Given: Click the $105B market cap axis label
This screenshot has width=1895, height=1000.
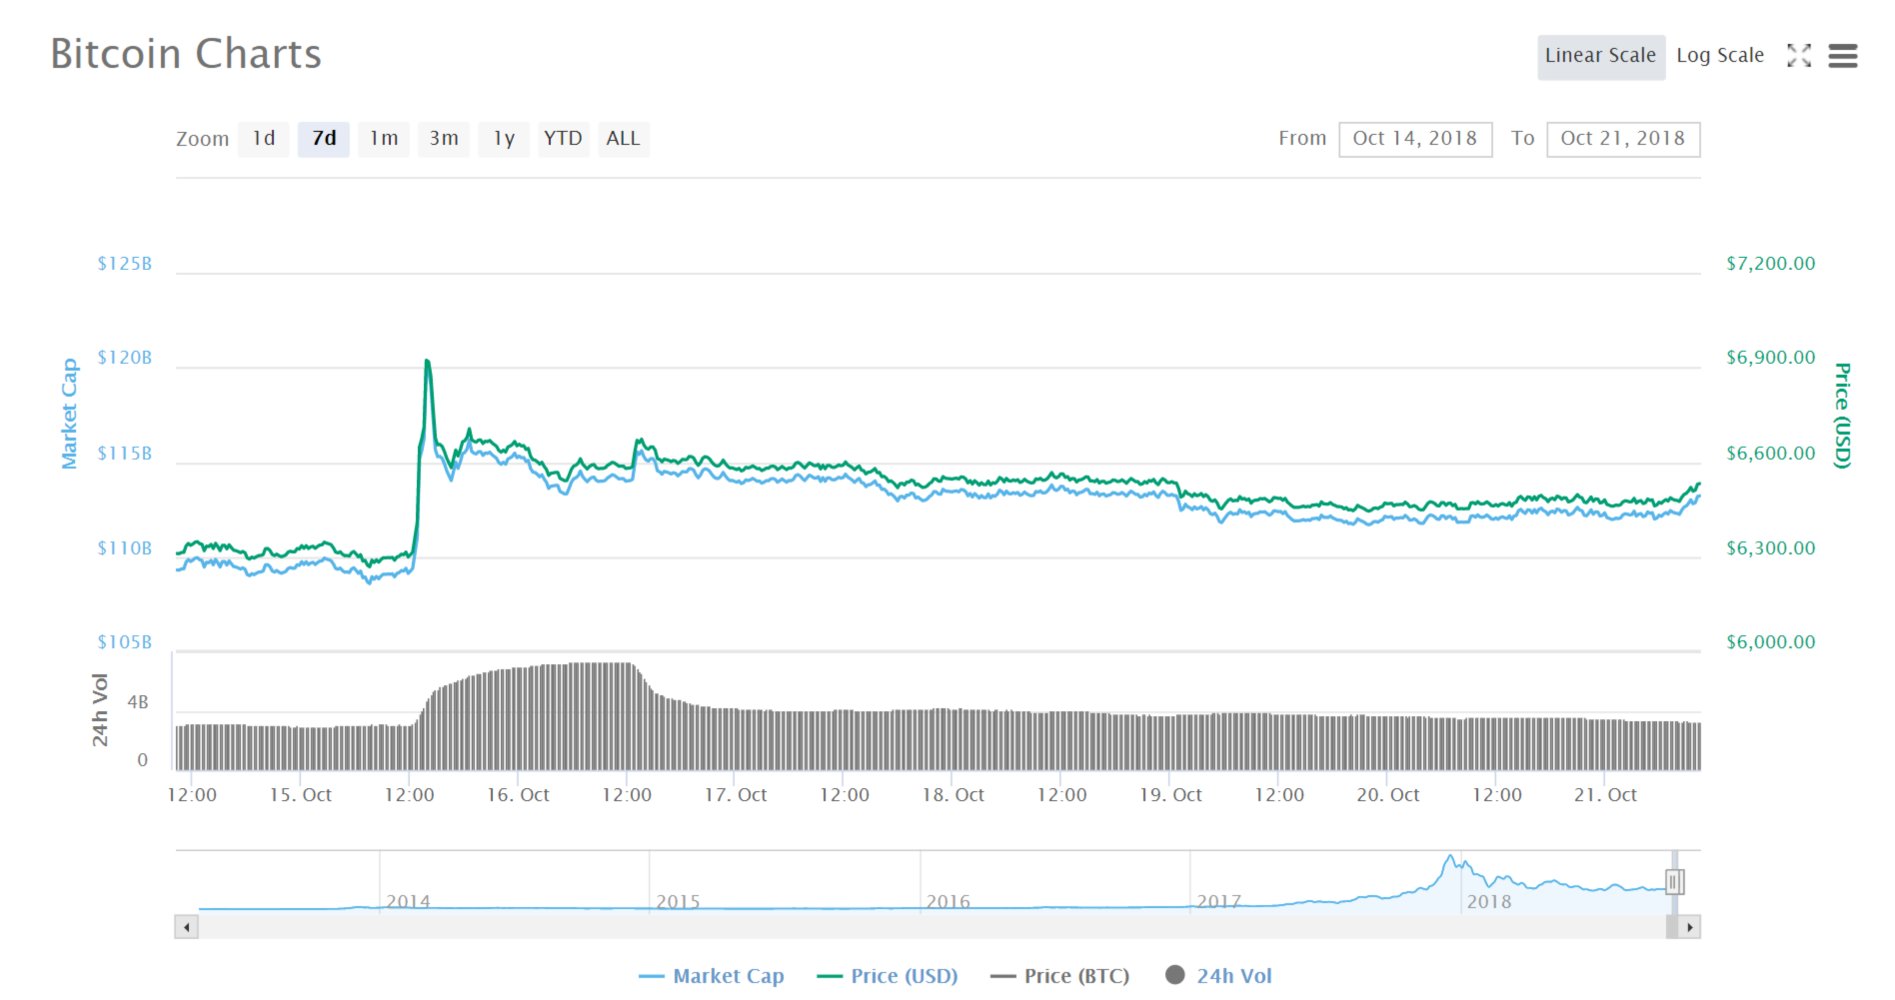Looking at the screenshot, I should pos(125,642).
